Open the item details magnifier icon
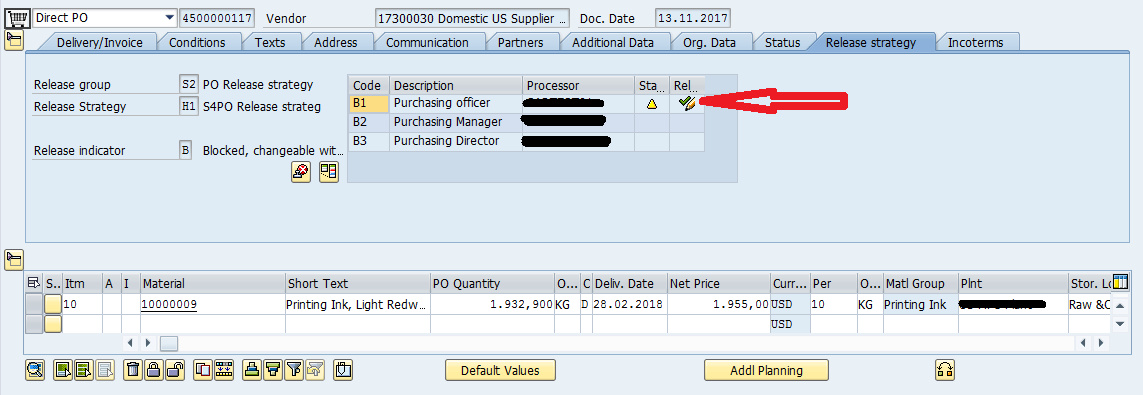 pyautogui.click(x=34, y=370)
